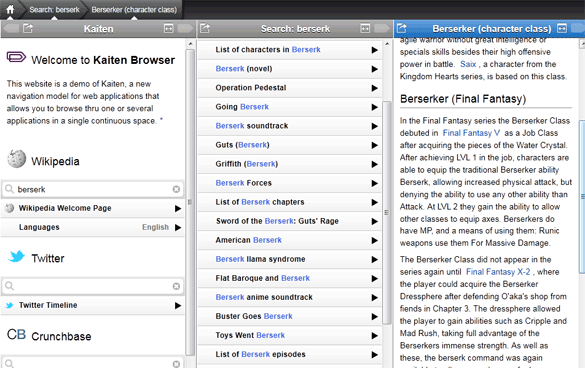Select 'Search: berserk' breadcrumb tab
The image size is (585, 368).
click(x=54, y=10)
